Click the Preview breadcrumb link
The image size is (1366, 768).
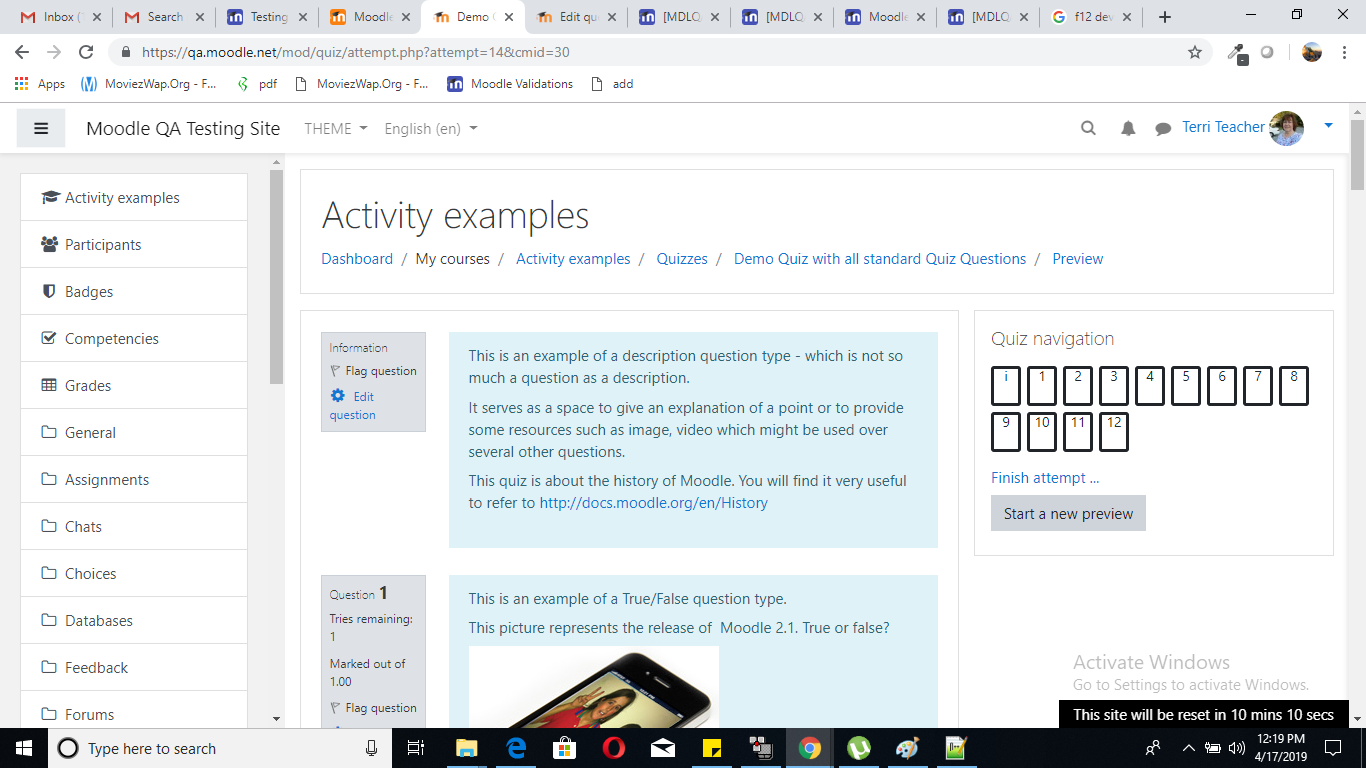pos(1078,258)
